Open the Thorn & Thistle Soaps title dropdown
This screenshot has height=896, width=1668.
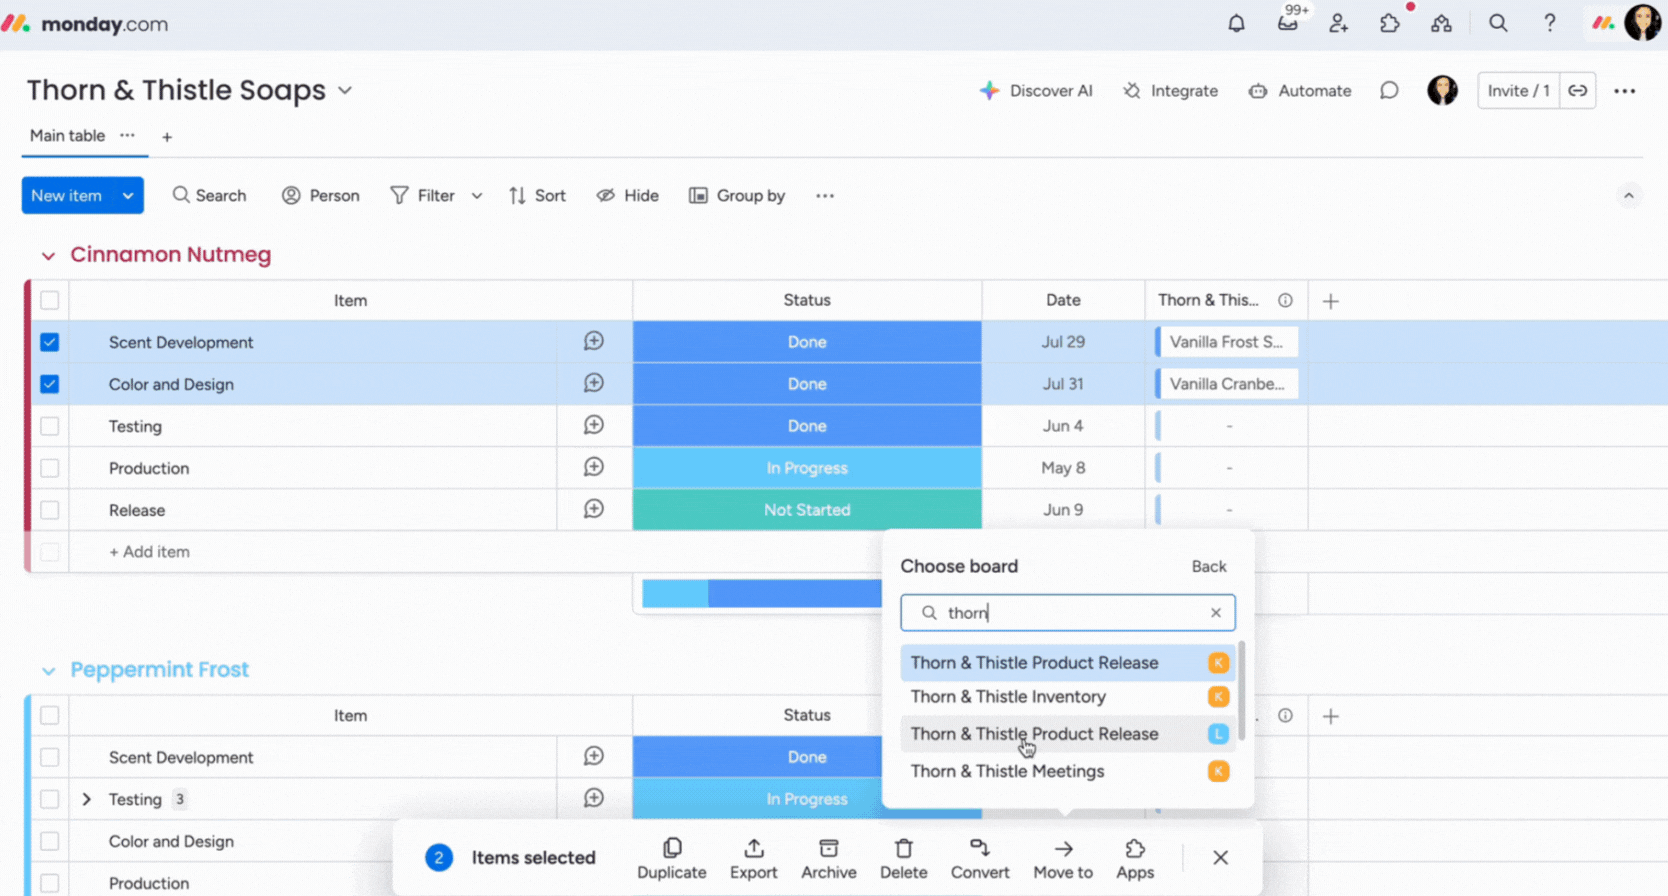click(x=345, y=90)
